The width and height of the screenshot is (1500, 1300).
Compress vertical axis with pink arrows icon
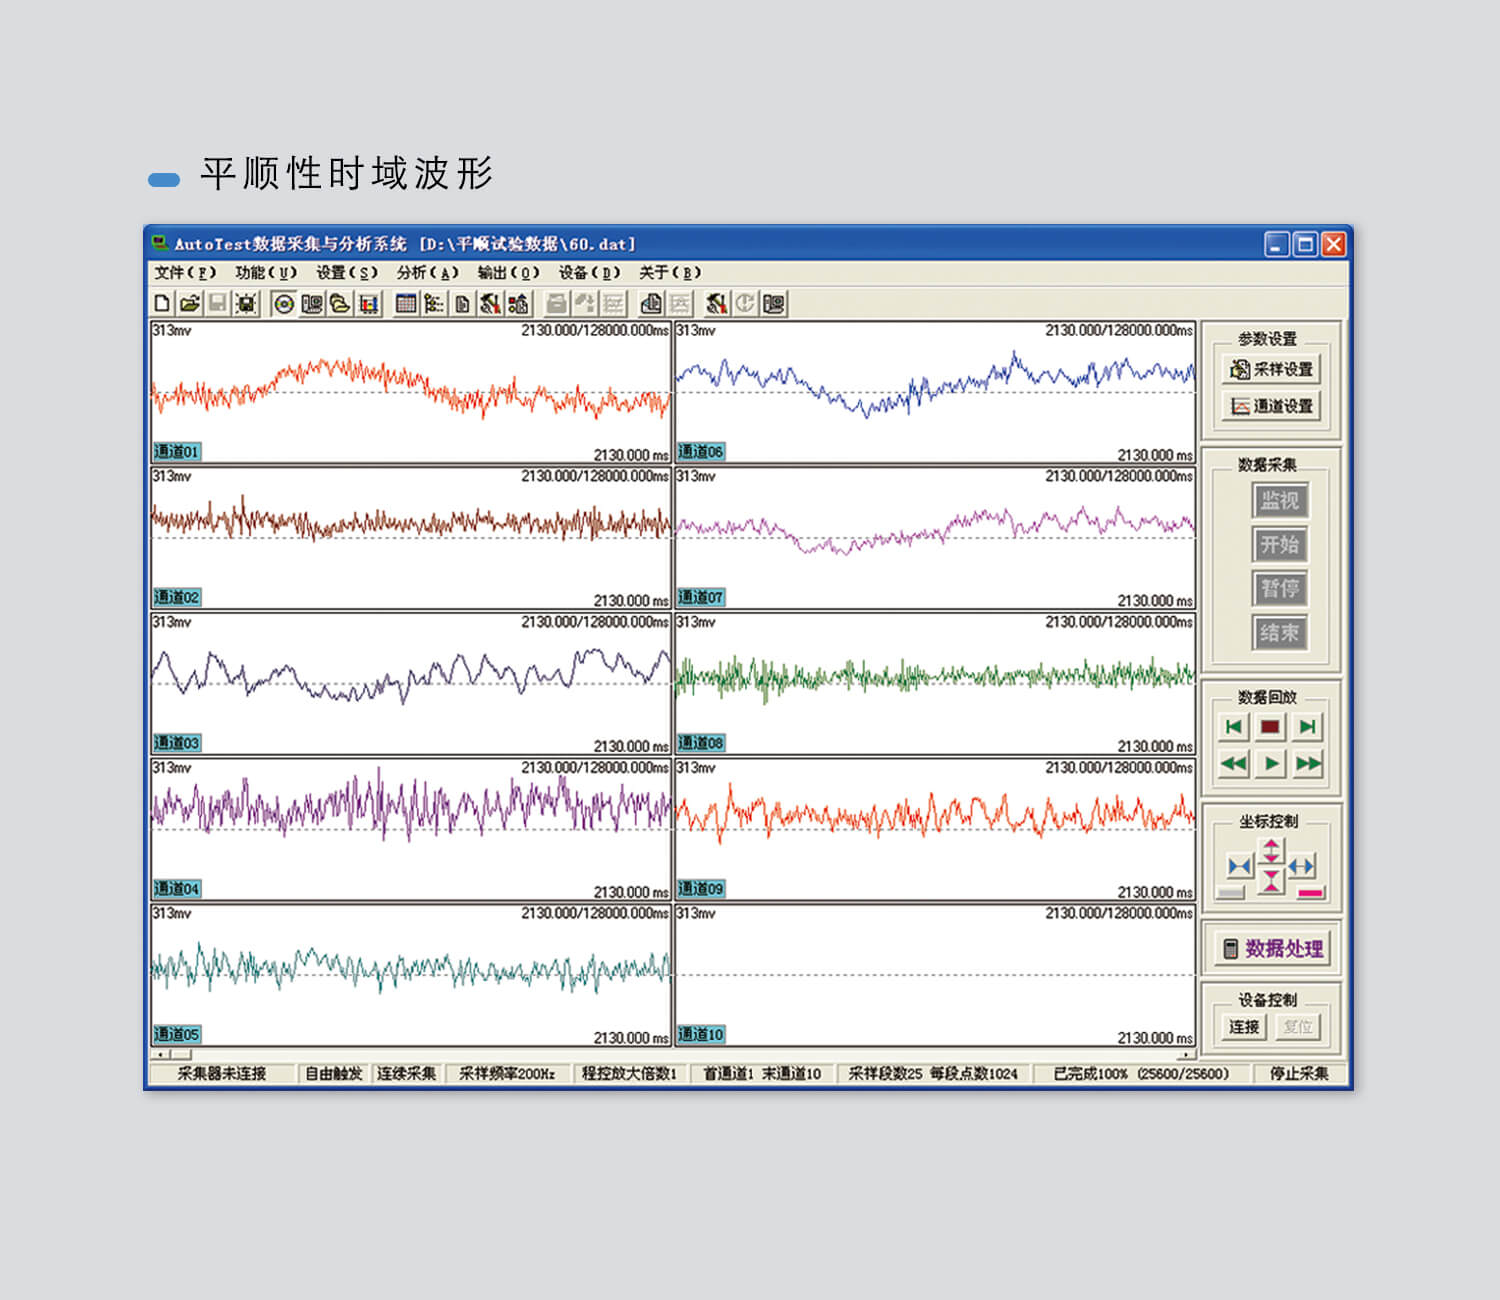(x=1271, y=880)
